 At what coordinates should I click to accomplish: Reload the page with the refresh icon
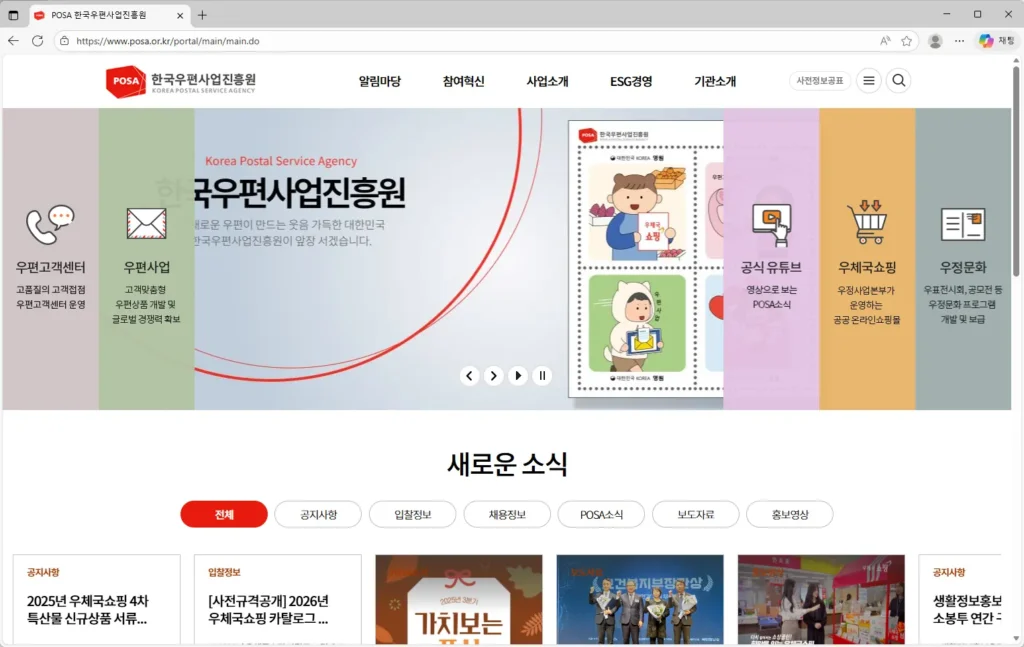pyautogui.click(x=37, y=41)
